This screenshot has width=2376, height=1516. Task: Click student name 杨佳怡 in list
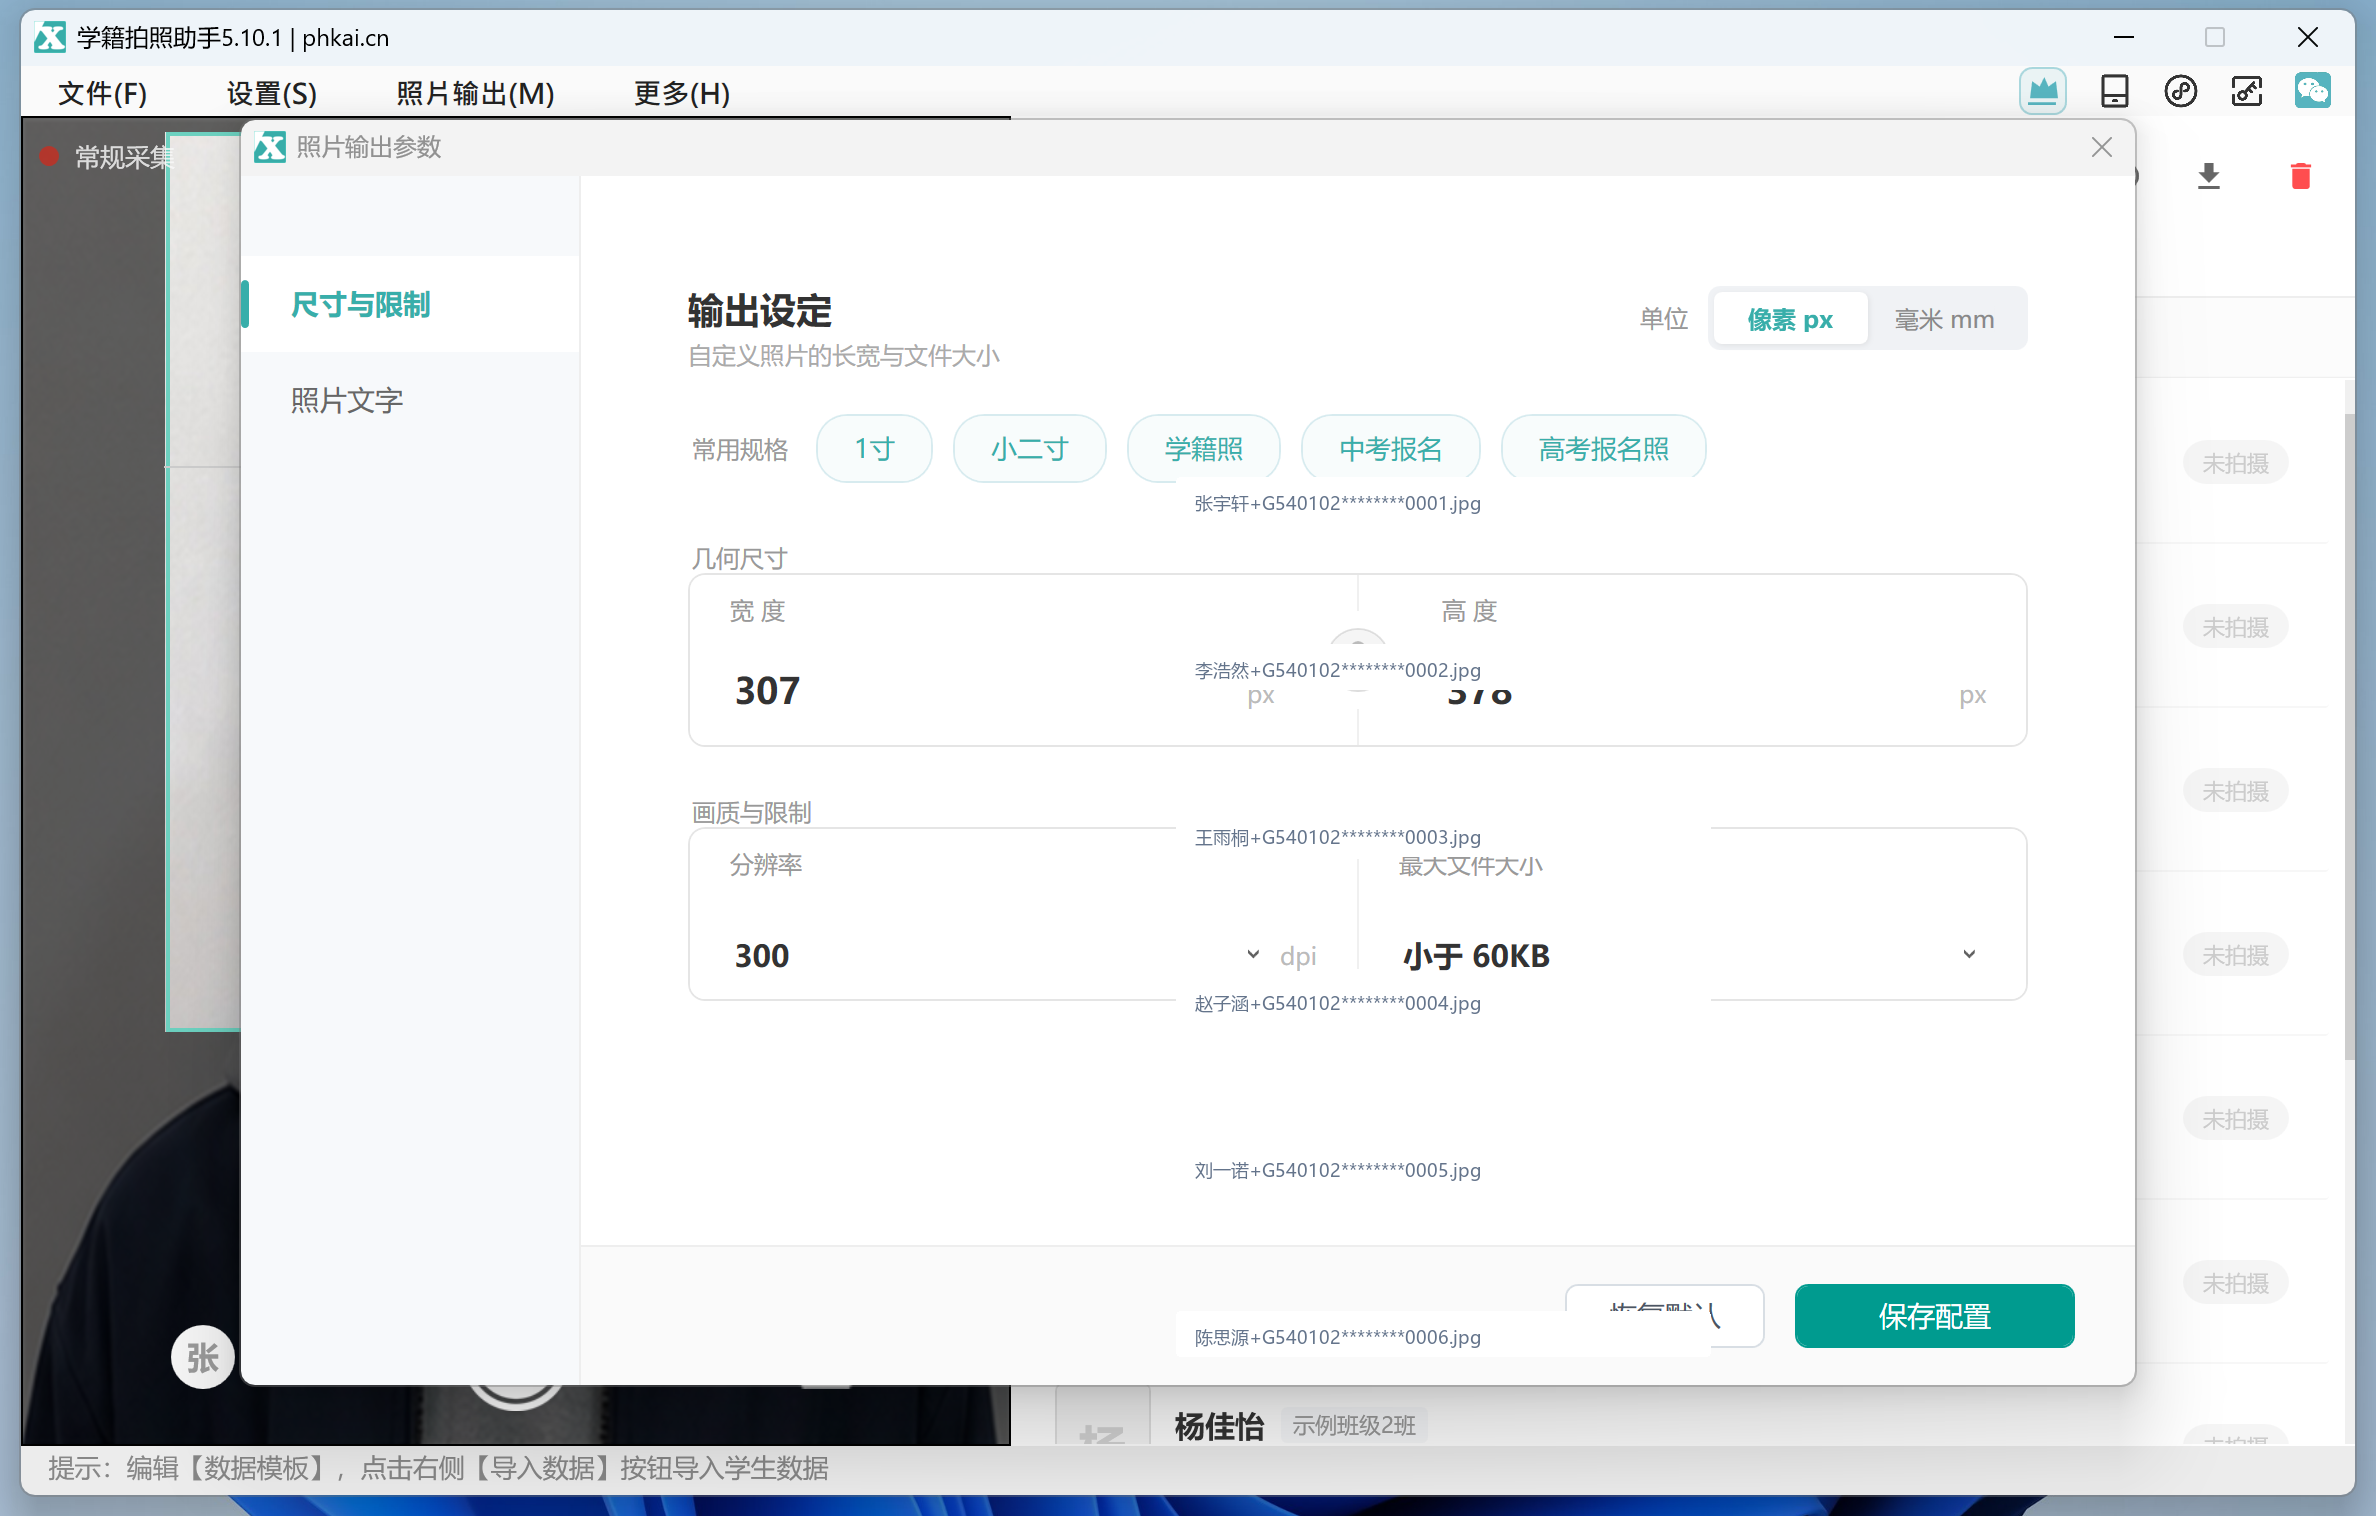pyautogui.click(x=1219, y=1425)
